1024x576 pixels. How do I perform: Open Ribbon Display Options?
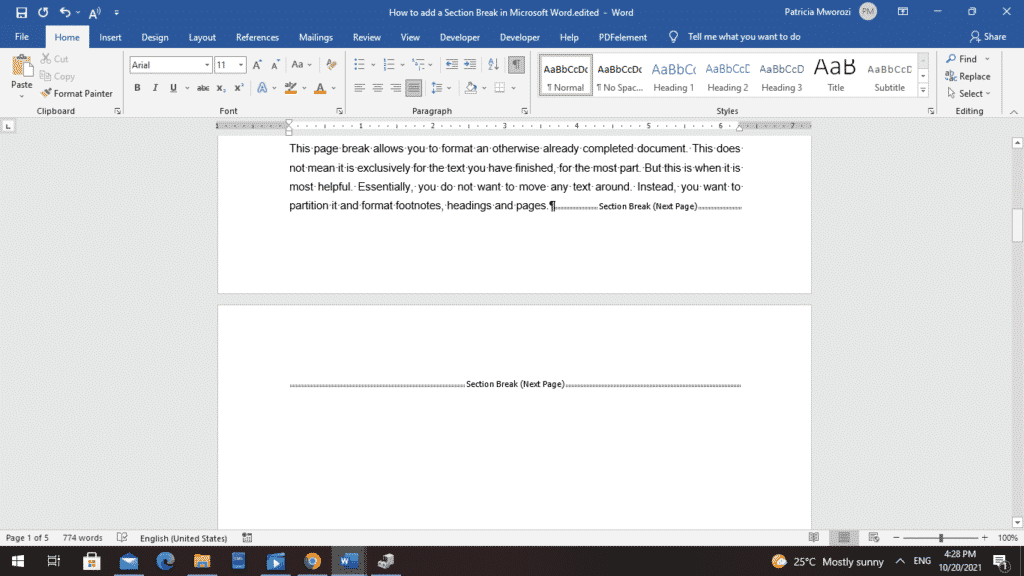click(x=903, y=12)
